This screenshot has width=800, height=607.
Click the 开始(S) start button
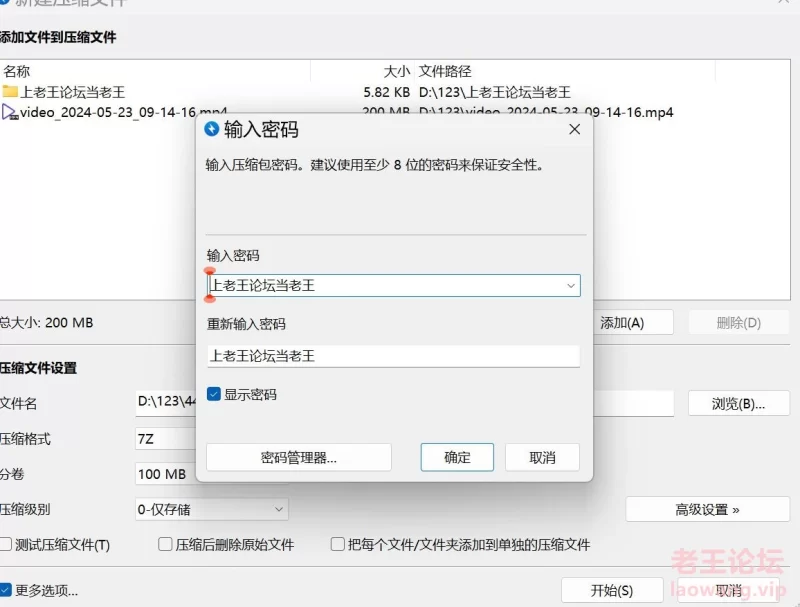(x=612, y=591)
